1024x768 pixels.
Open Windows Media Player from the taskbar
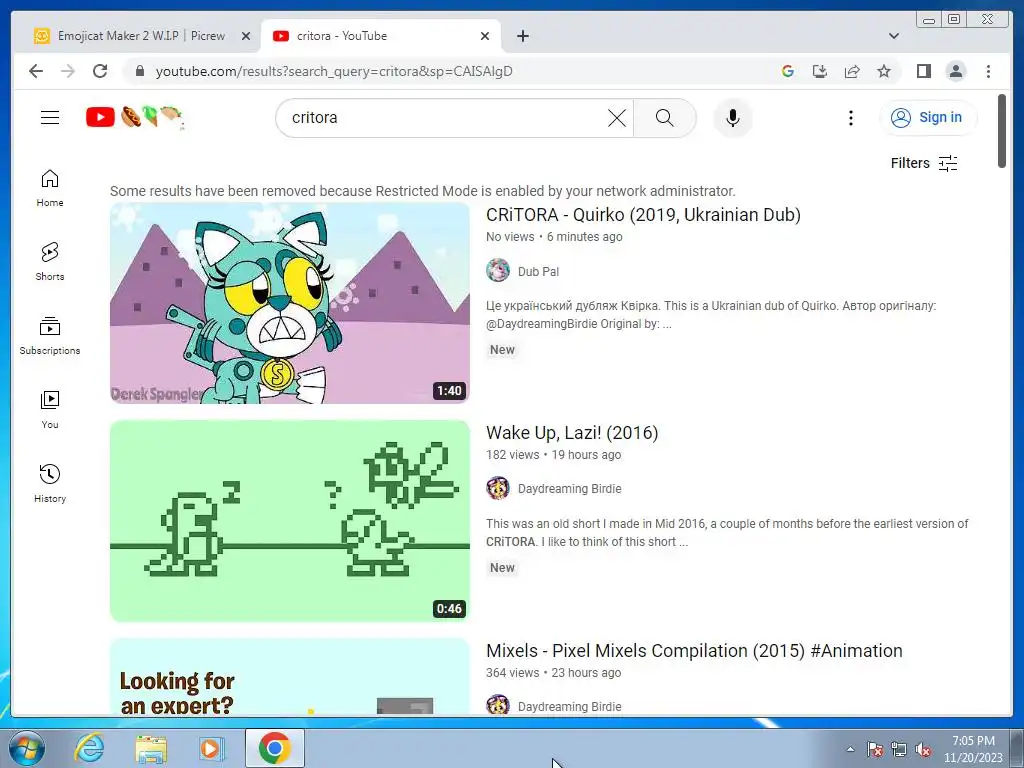click(x=210, y=748)
